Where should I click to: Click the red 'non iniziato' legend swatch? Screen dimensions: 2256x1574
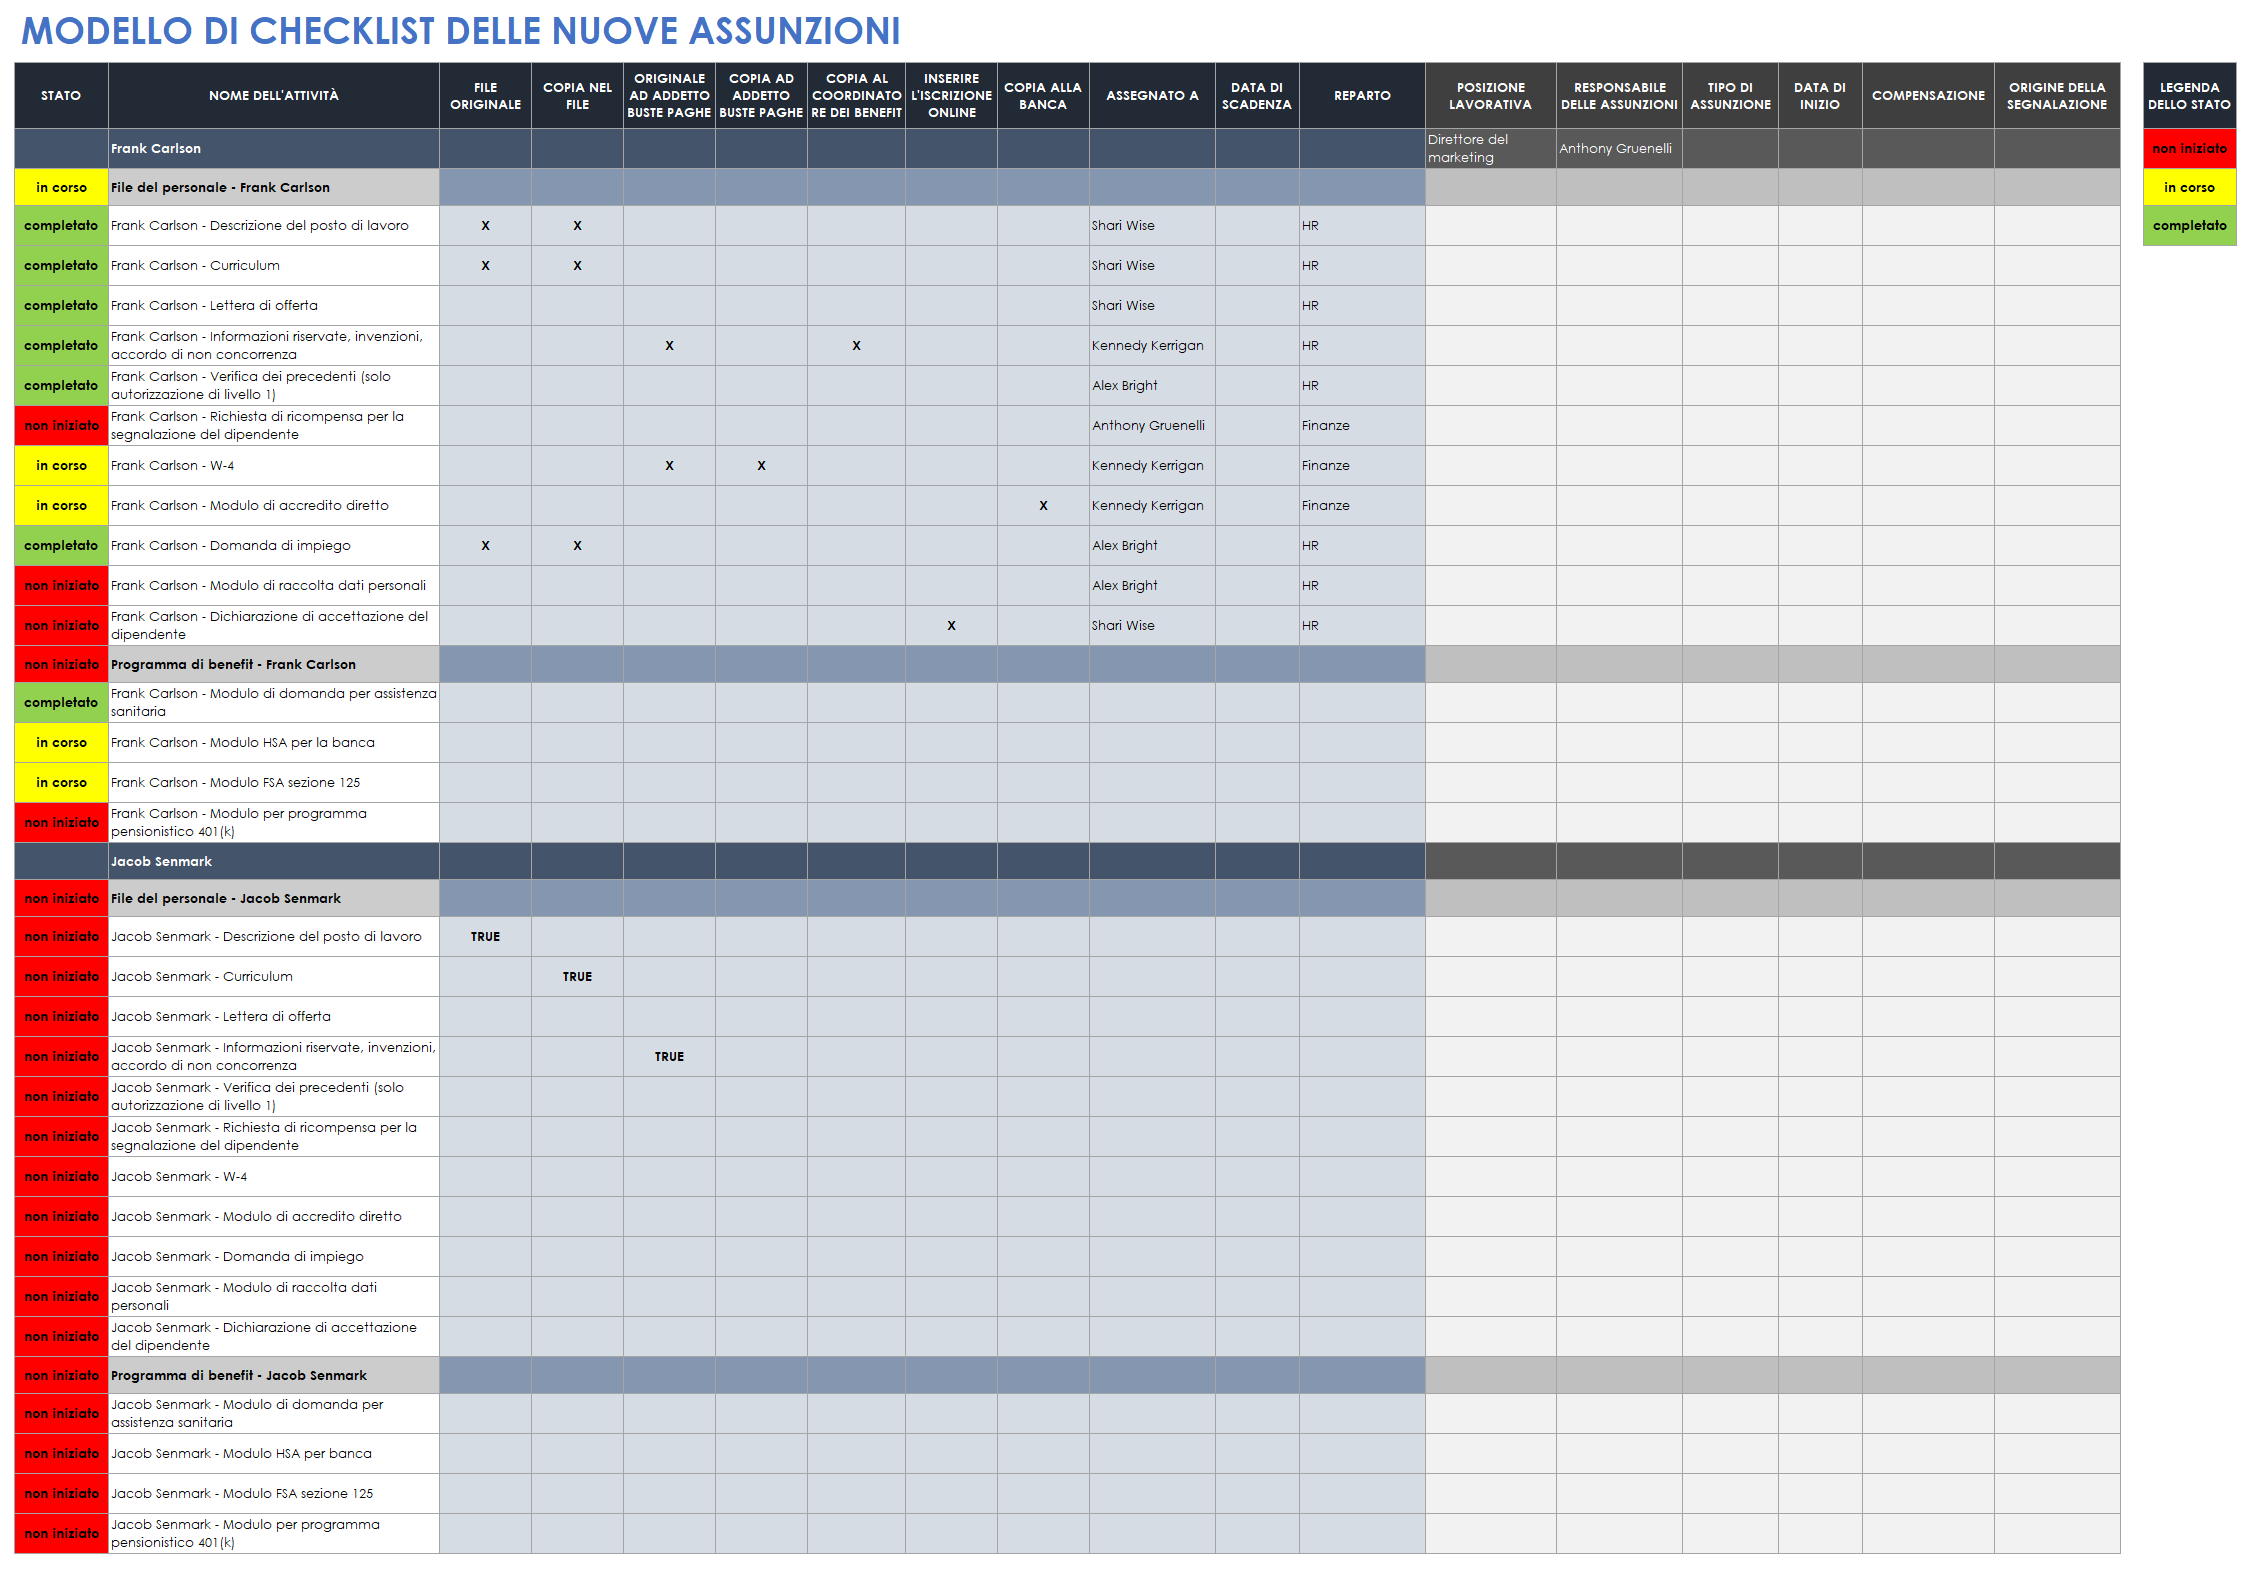[x=2189, y=148]
